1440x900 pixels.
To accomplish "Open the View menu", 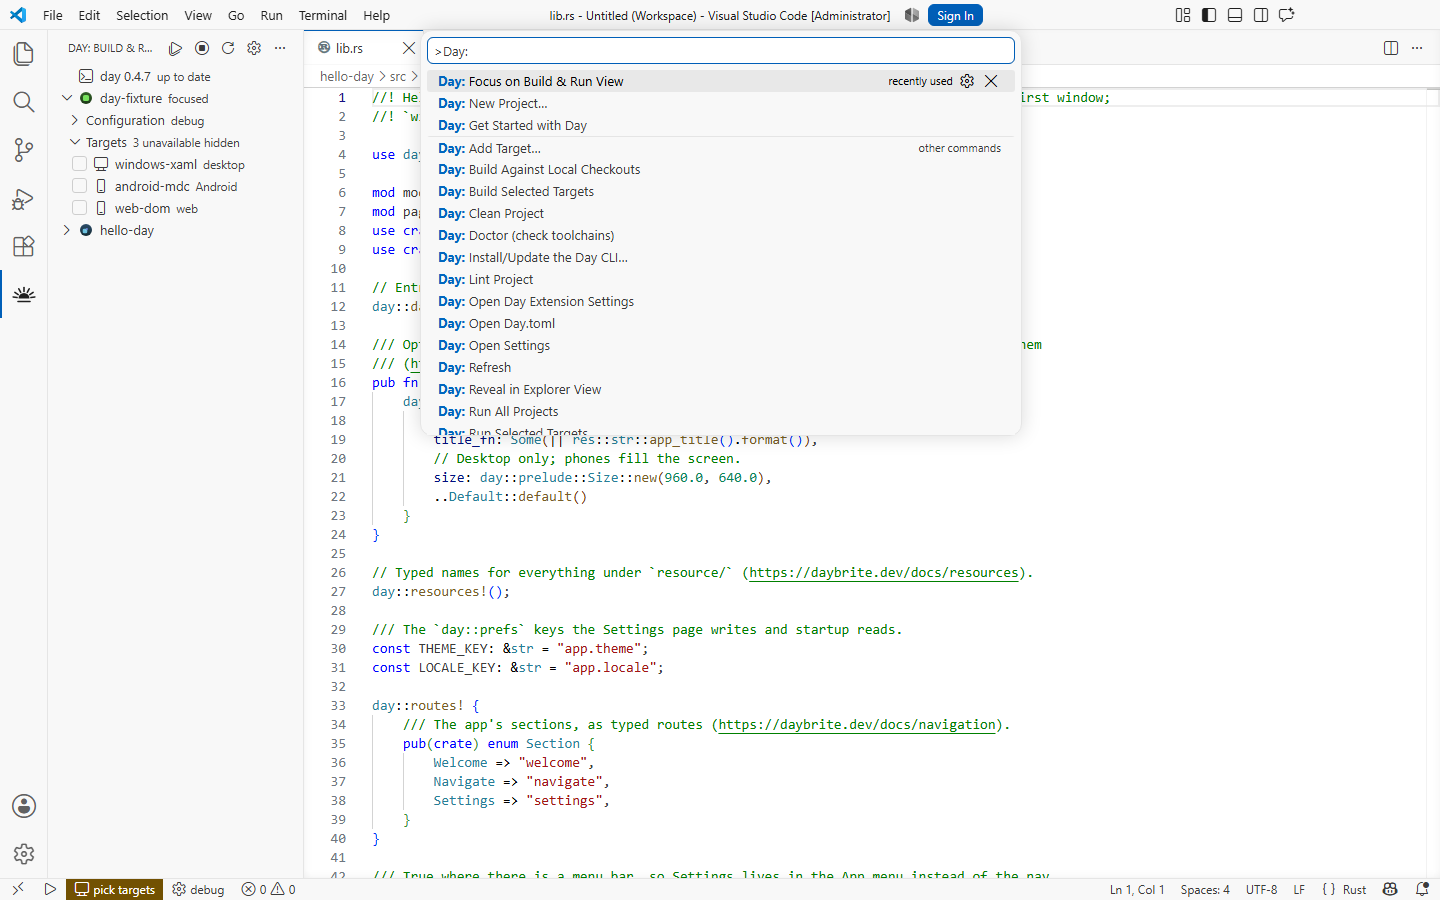I will tap(198, 15).
